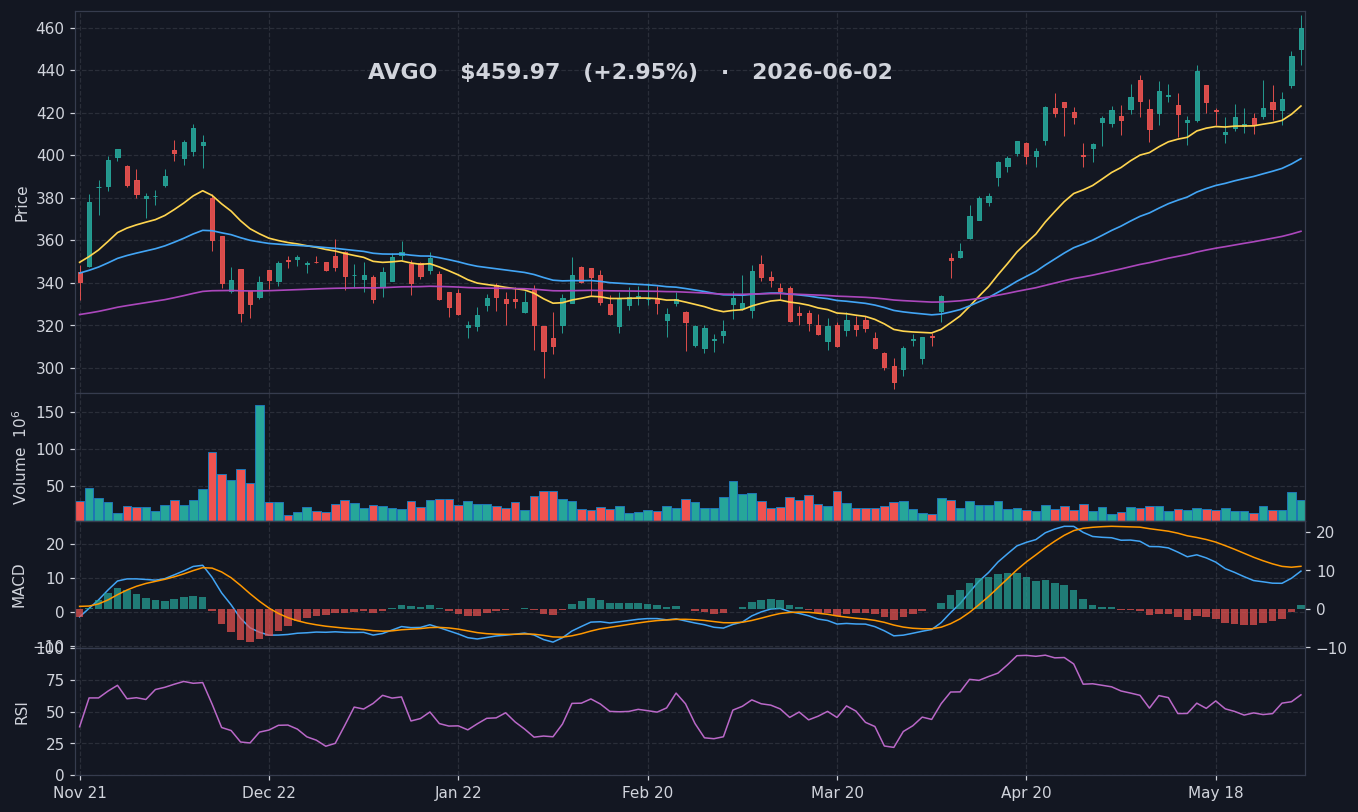Click the 460 price tick label
This screenshot has height=812, width=1358.
tap(49, 28)
